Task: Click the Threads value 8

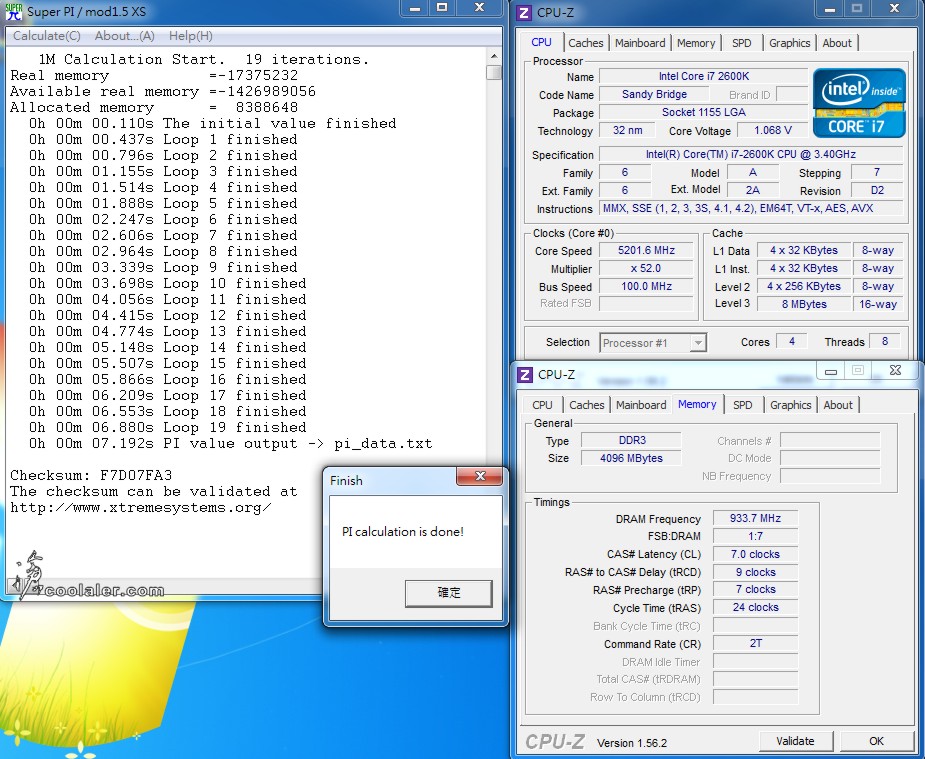Action: coord(884,341)
